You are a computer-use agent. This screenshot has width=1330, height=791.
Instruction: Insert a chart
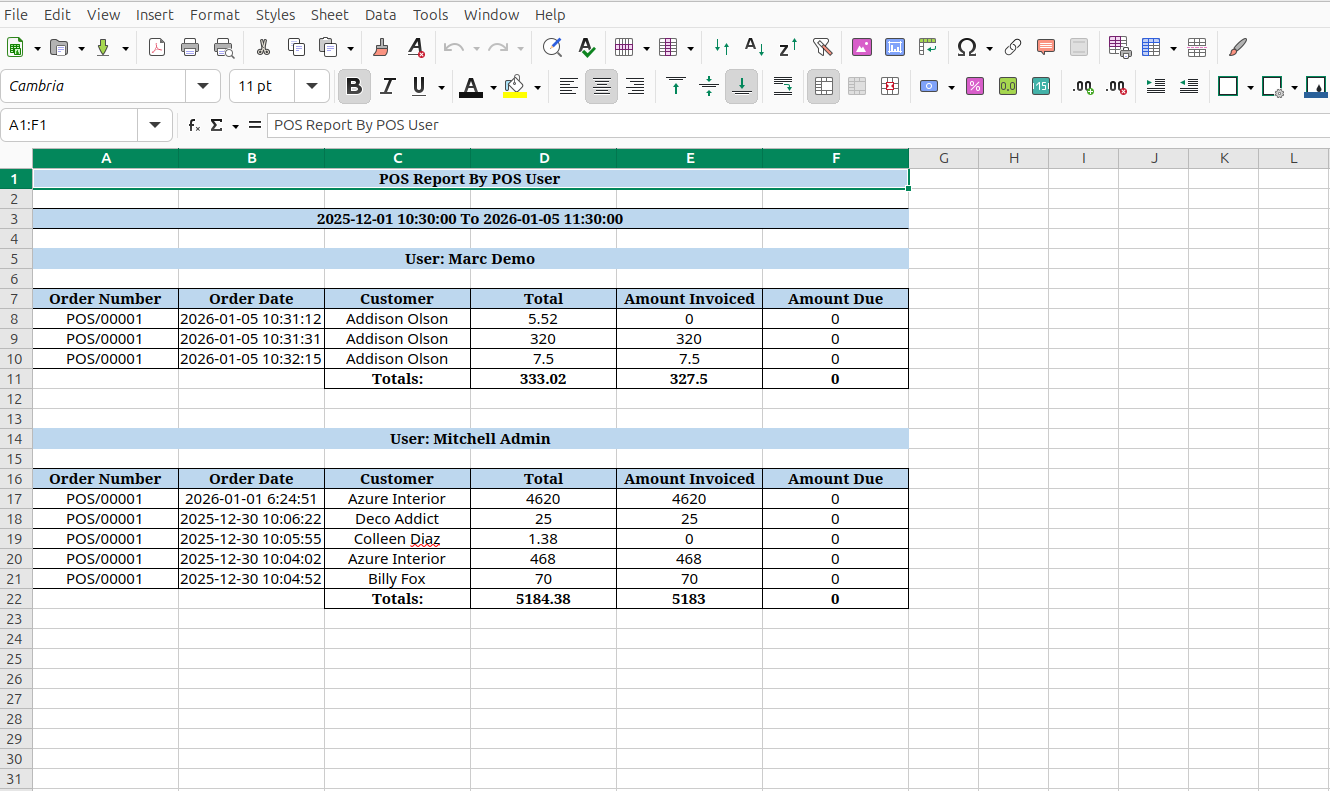[x=895, y=47]
